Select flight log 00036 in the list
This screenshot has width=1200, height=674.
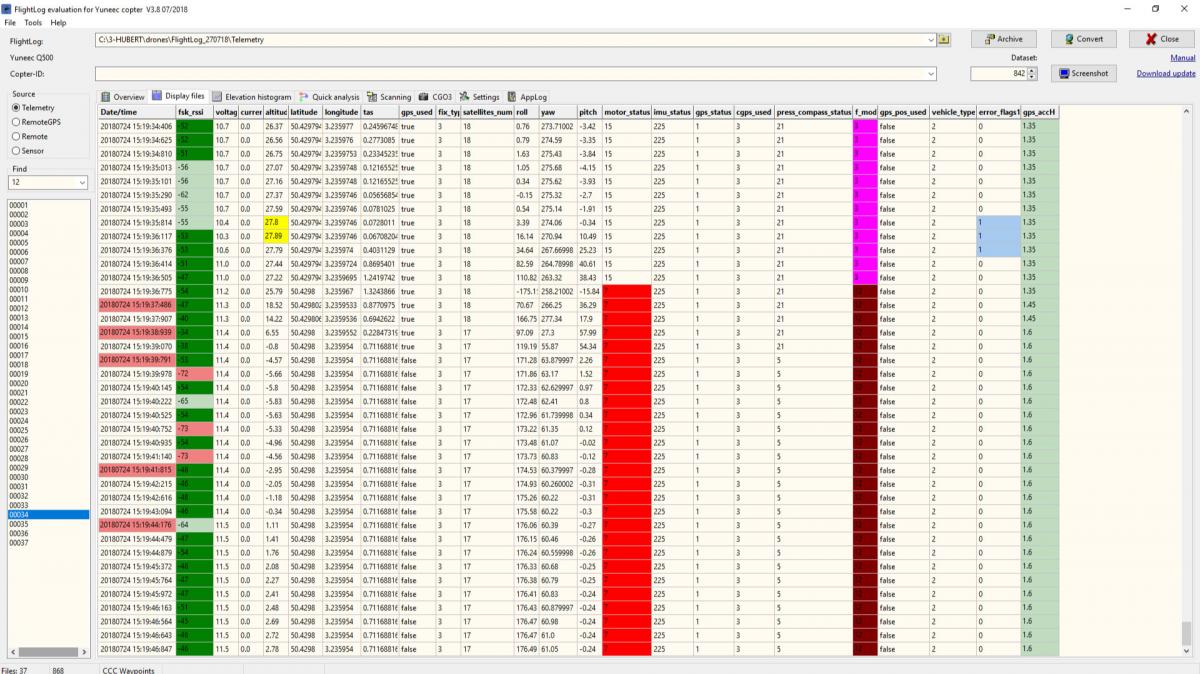(18, 534)
